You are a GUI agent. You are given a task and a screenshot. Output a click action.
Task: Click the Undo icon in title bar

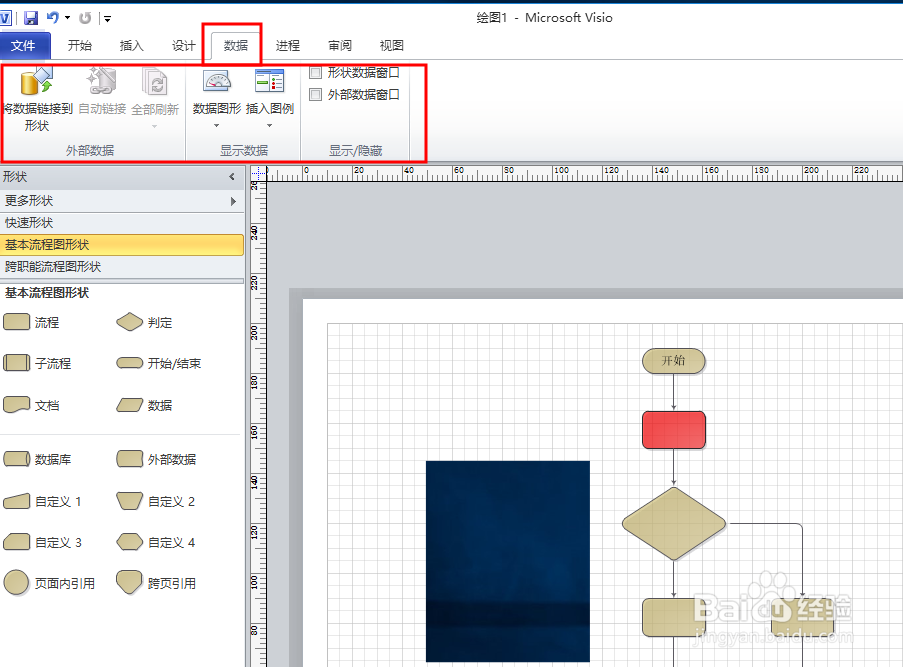click(52, 18)
